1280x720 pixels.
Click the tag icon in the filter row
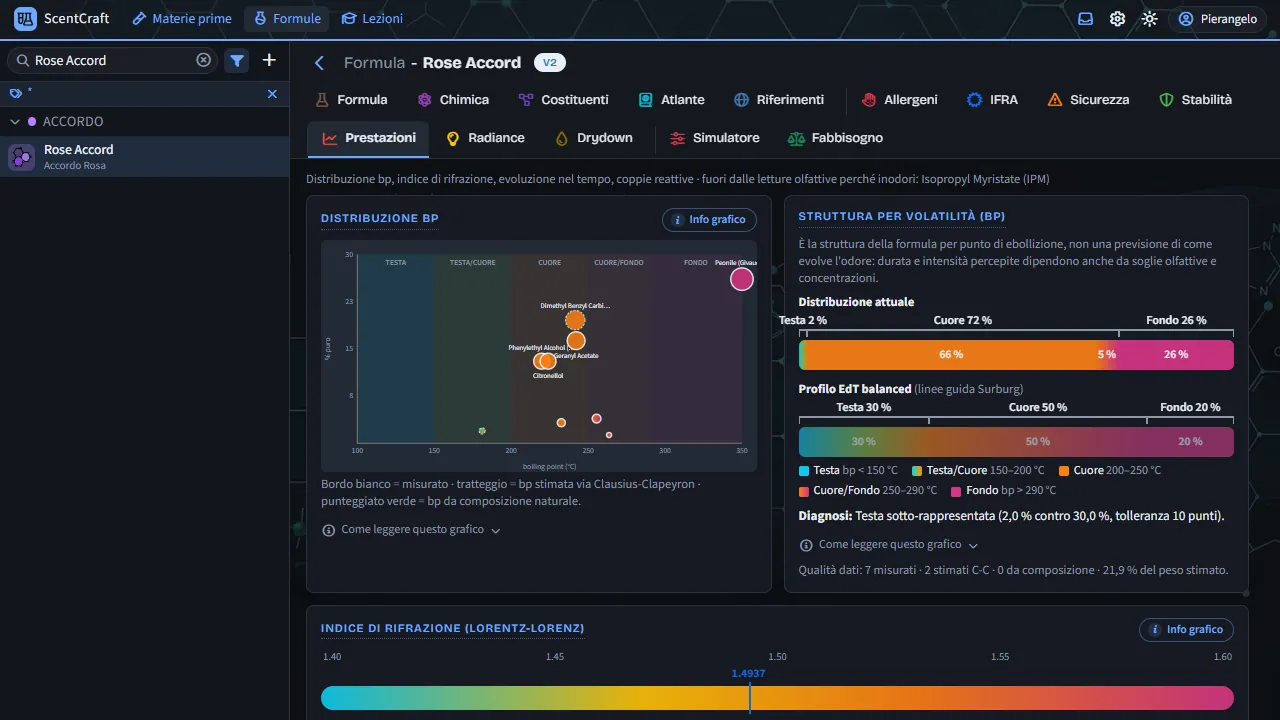point(16,93)
